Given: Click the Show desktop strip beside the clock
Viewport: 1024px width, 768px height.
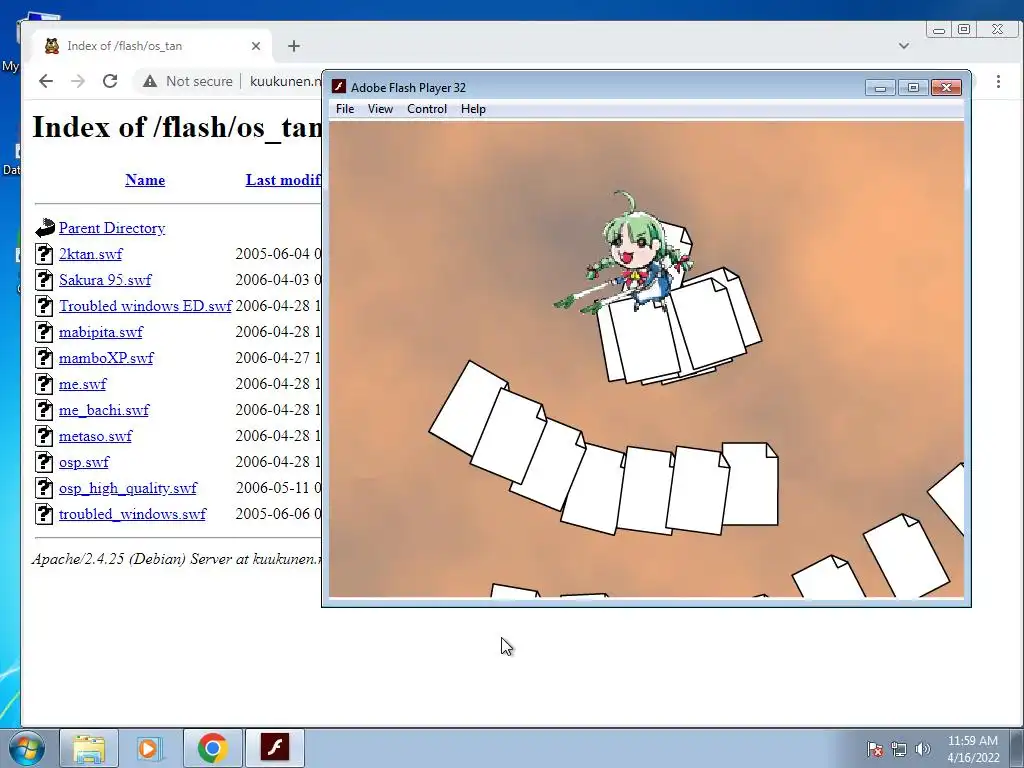Looking at the screenshot, I should coord(1017,748).
